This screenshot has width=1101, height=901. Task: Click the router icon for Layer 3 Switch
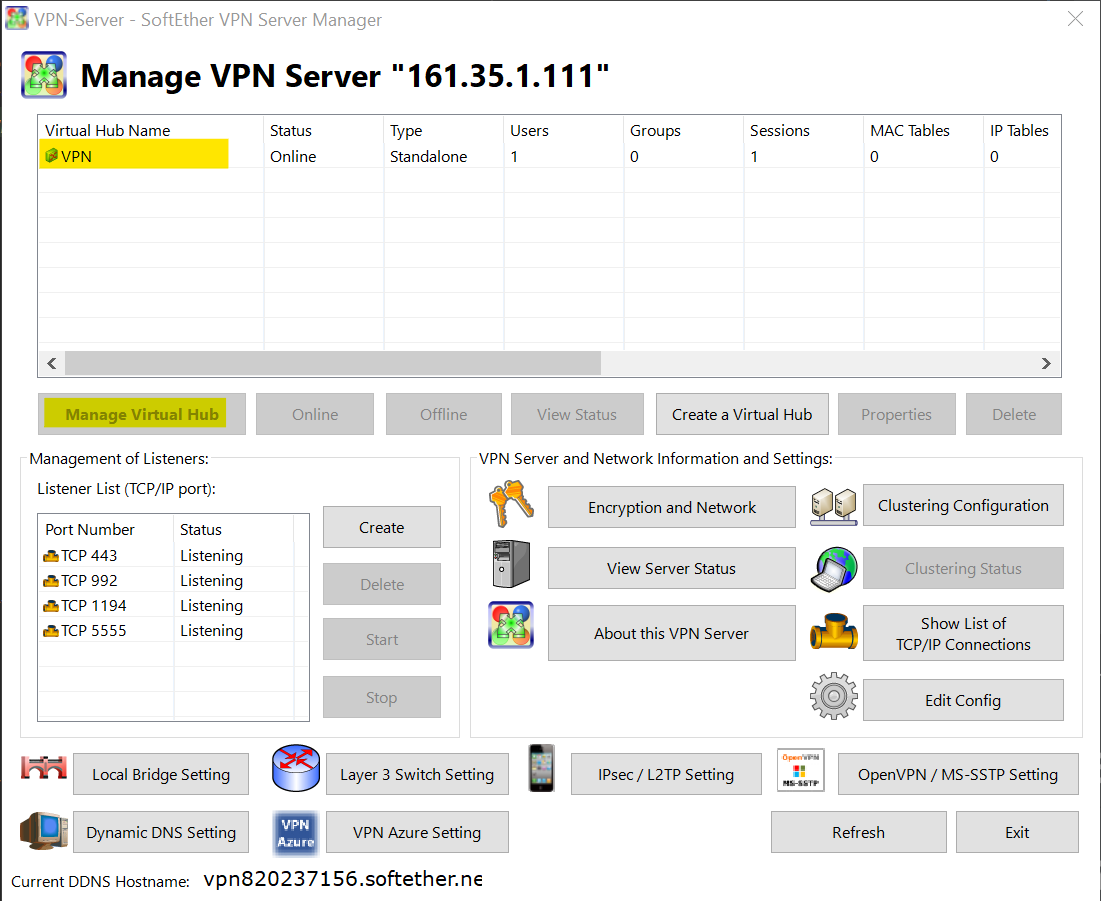[296, 768]
